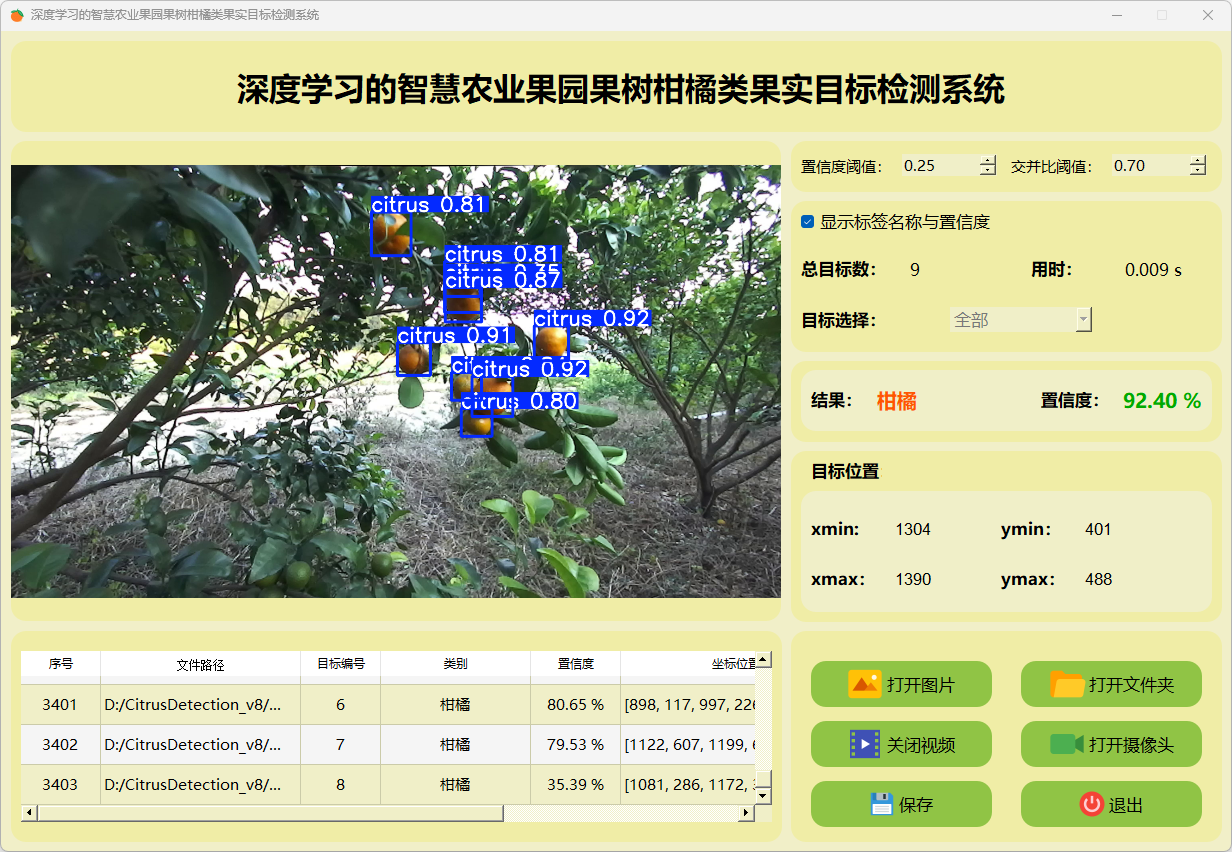1232x852 pixels.
Task: Click the 文件路径 column header
Action: coord(200,664)
